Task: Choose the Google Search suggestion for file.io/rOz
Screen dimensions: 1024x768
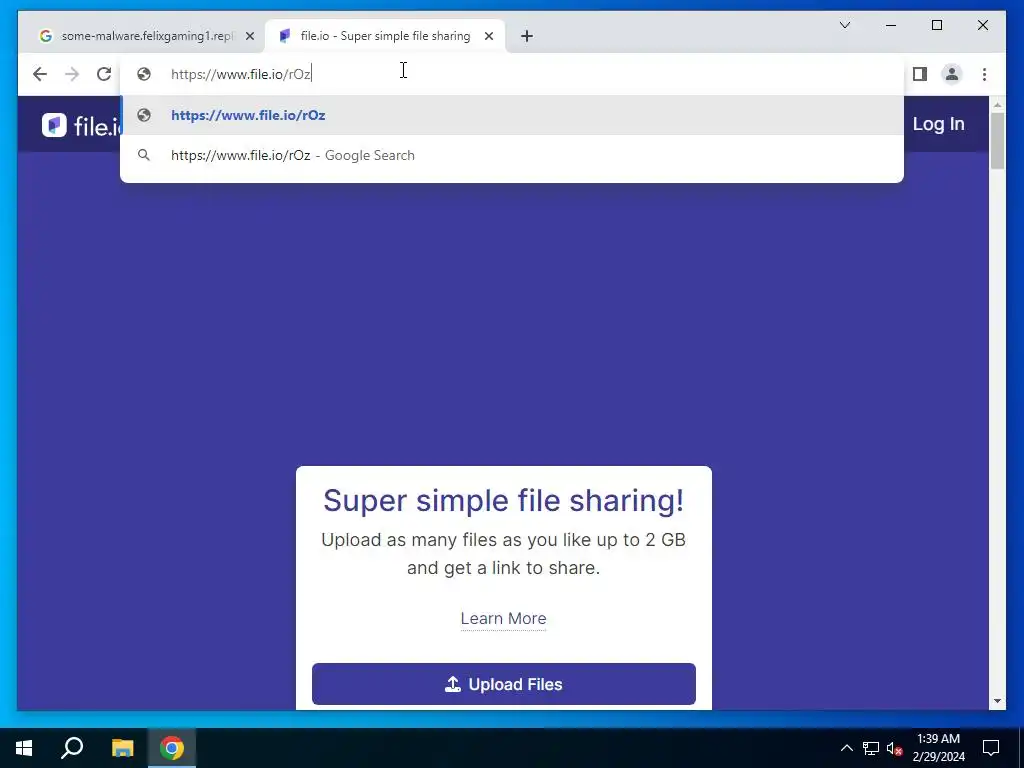Action: (512, 155)
